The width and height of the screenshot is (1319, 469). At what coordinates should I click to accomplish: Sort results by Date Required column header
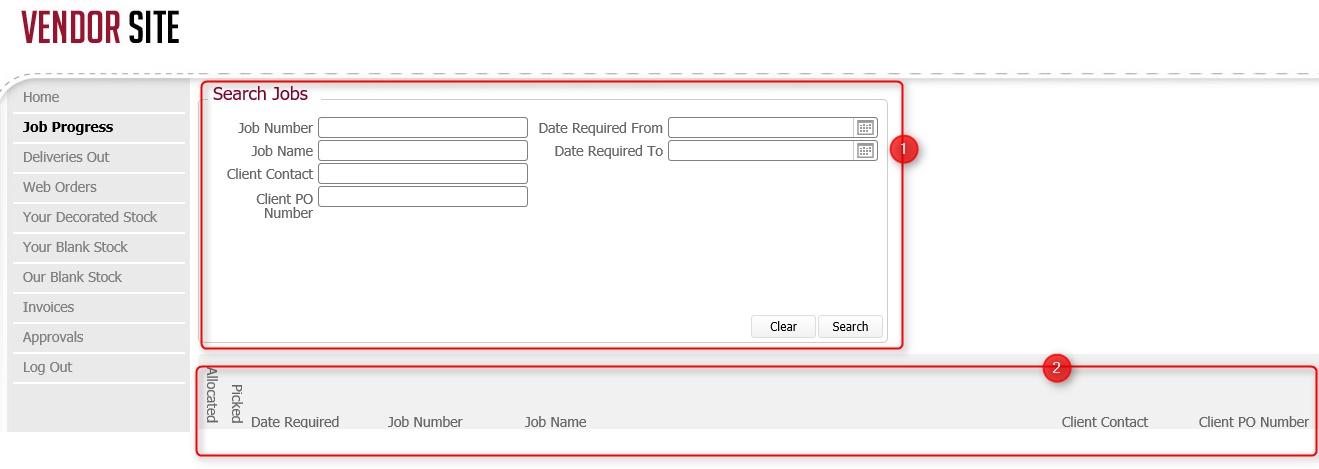295,422
